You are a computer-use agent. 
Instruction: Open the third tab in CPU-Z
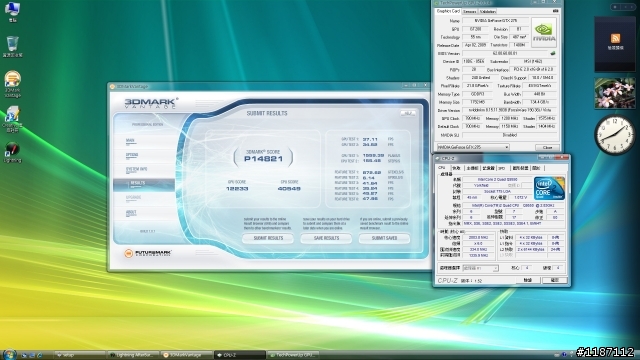click(x=472, y=168)
